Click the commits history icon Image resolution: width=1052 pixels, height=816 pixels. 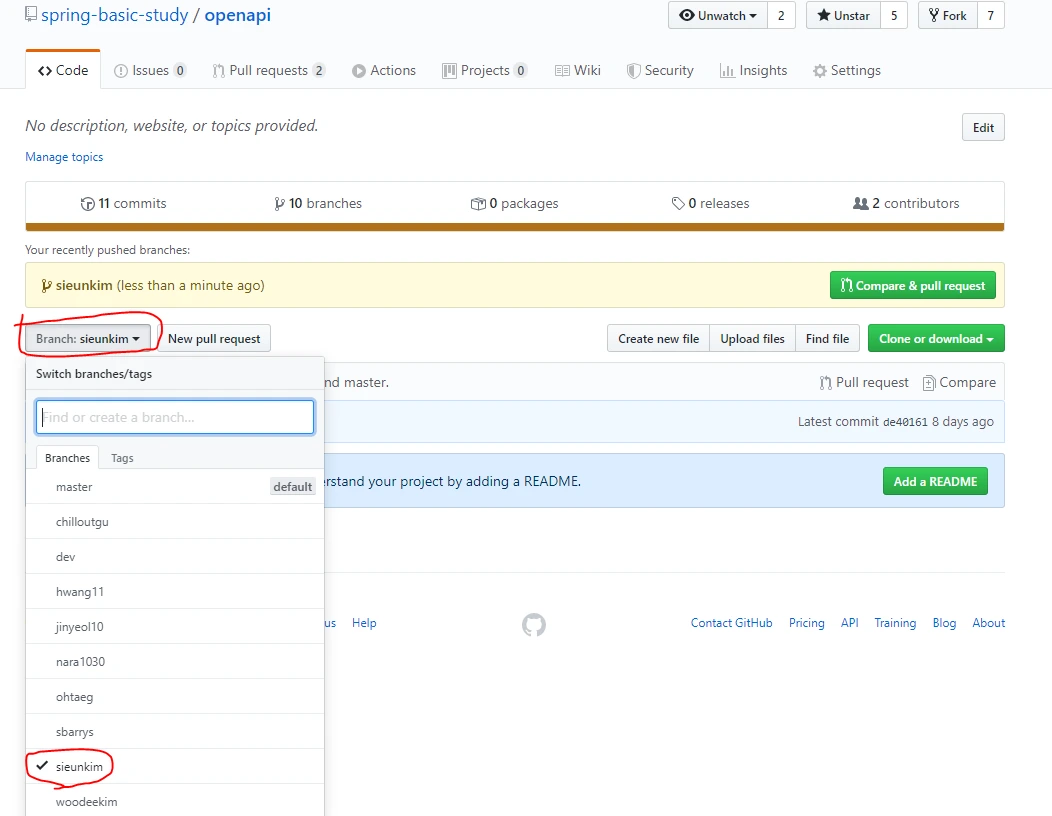pyautogui.click(x=87, y=204)
